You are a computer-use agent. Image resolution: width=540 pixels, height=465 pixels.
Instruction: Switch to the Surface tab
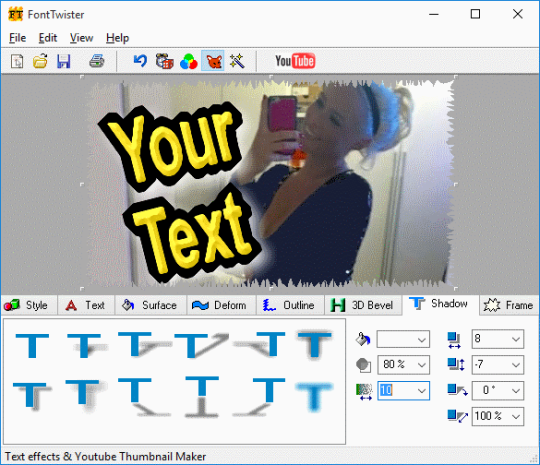click(150, 305)
